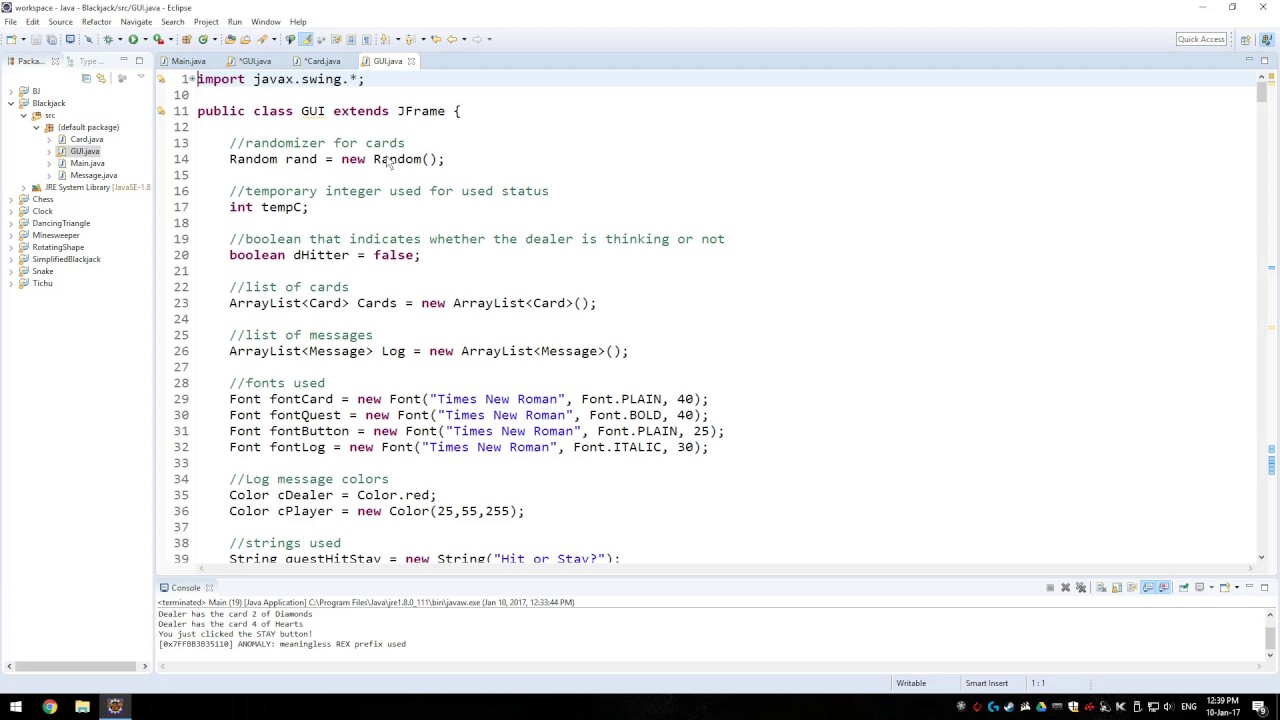Image resolution: width=1280 pixels, height=720 pixels.
Task: Open the Refactor menu
Action: click(x=96, y=21)
